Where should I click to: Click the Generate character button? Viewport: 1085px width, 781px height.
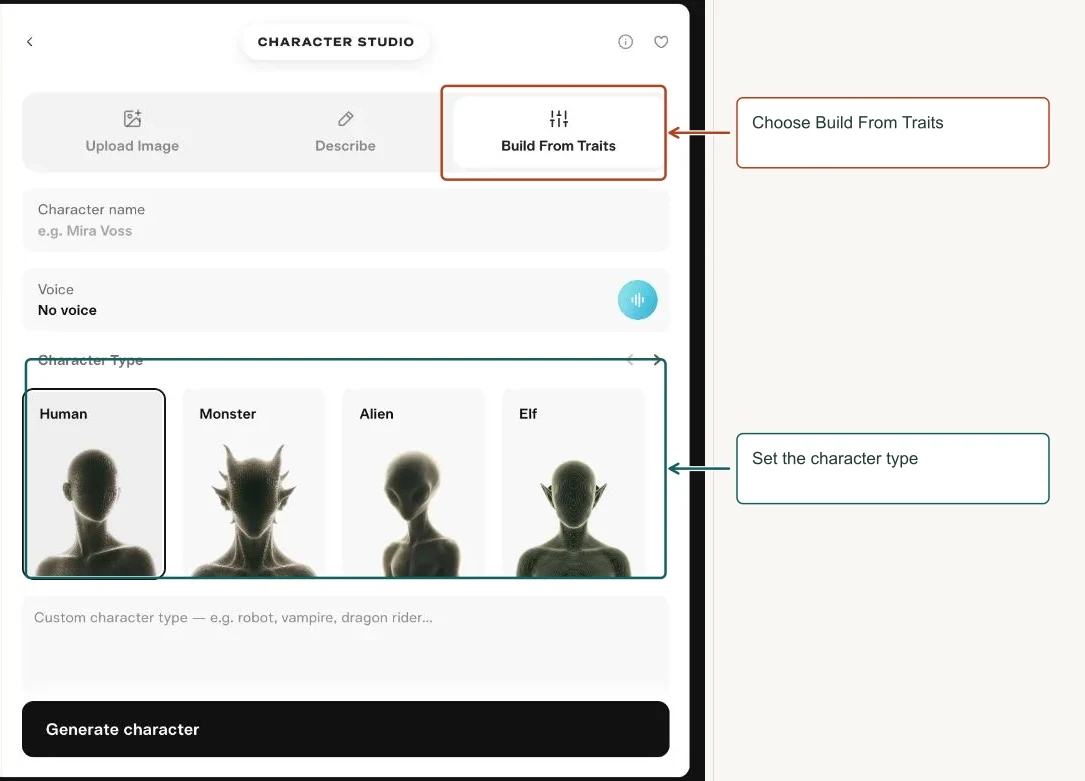346,729
